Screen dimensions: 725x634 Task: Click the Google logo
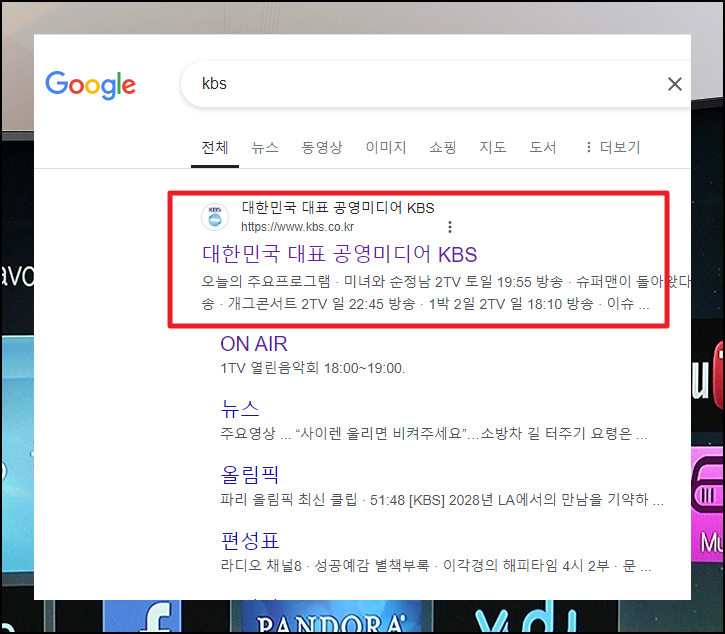(91, 85)
